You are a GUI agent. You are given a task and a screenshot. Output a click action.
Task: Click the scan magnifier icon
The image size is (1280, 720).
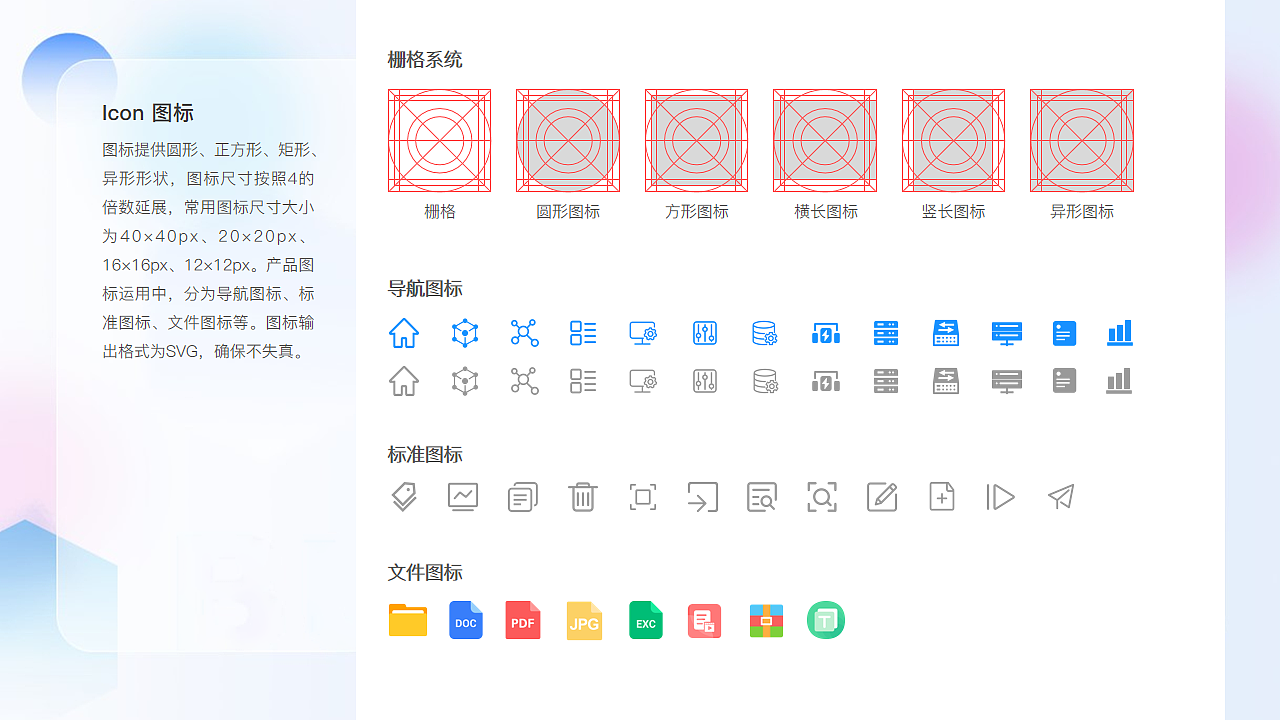coord(822,497)
